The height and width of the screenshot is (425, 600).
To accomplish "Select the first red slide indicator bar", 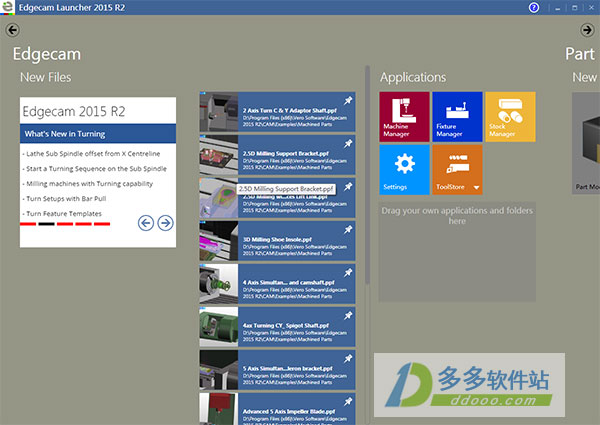I will (28, 224).
